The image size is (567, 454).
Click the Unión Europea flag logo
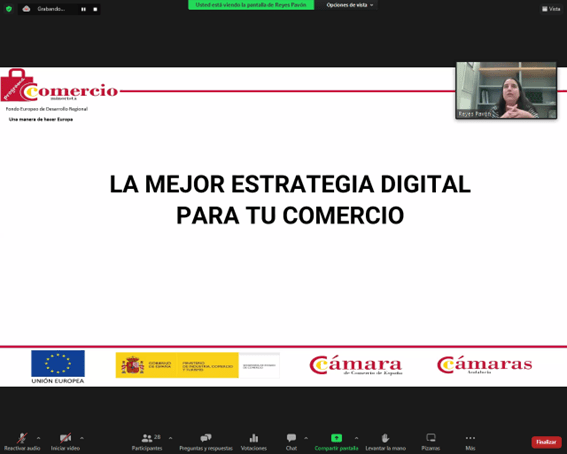(58, 367)
